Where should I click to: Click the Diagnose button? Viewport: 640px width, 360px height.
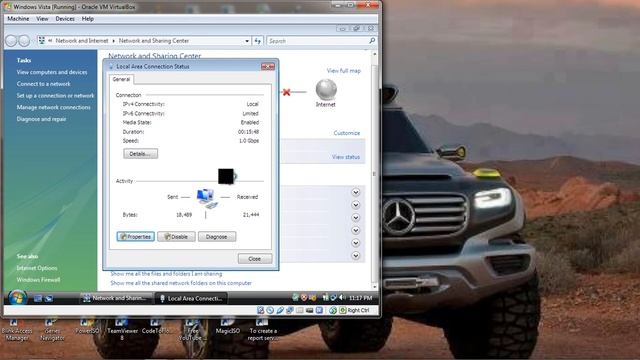pyautogui.click(x=217, y=237)
